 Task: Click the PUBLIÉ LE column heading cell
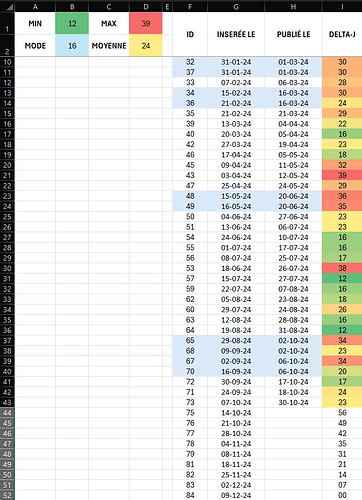293,34
